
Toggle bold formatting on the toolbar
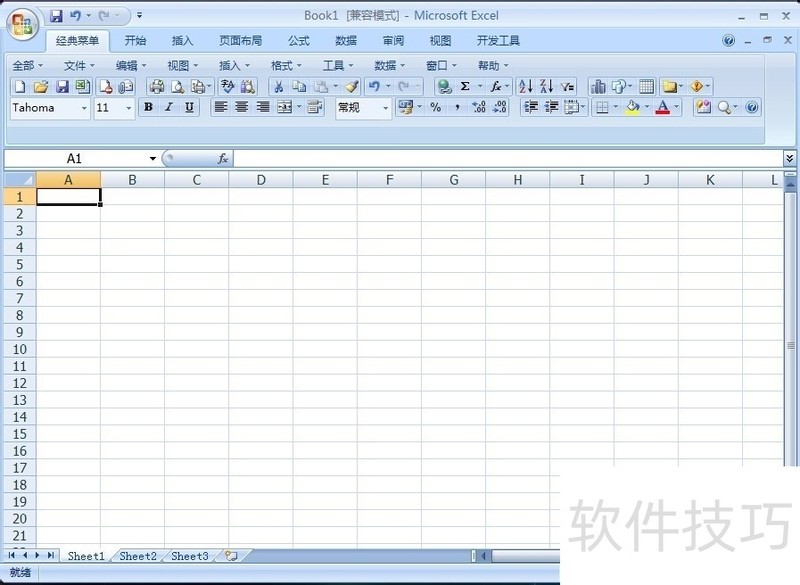[148, 108]
